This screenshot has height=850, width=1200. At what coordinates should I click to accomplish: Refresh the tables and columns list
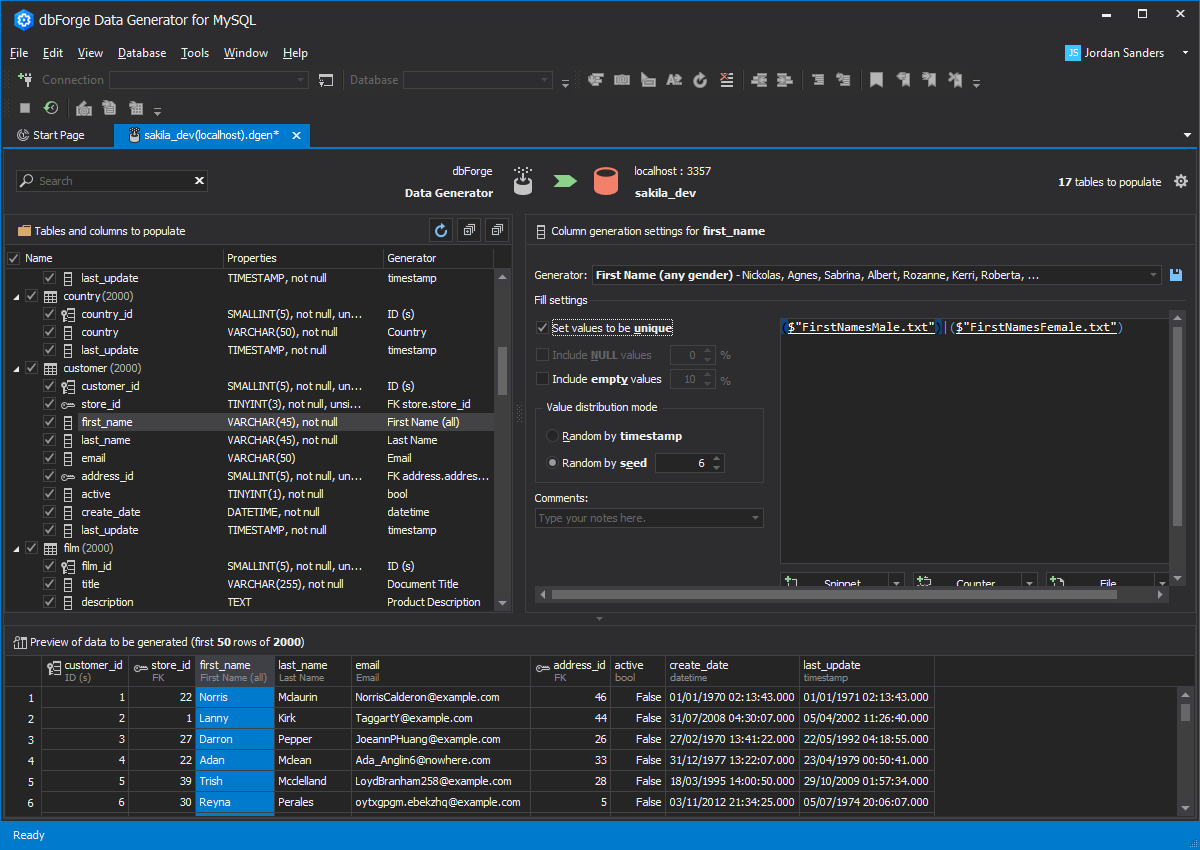[x=441, y=231]
